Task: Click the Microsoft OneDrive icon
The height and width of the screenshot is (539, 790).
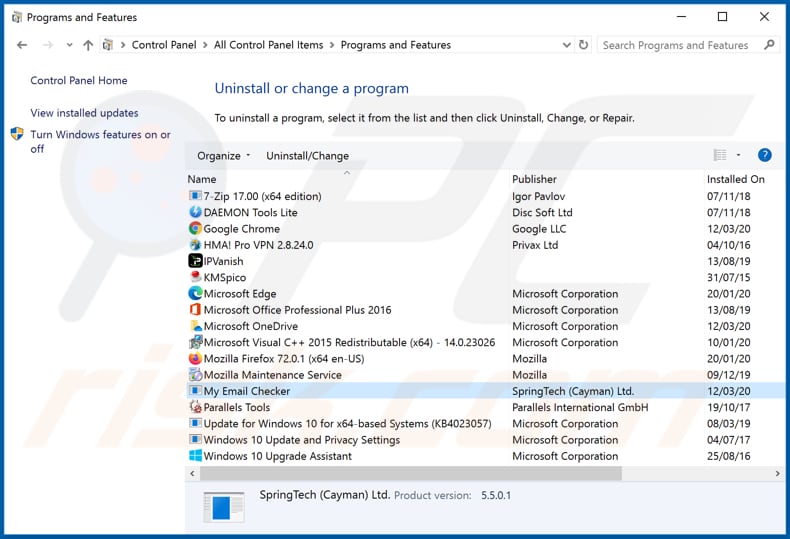Action: (x=195, y=326)
